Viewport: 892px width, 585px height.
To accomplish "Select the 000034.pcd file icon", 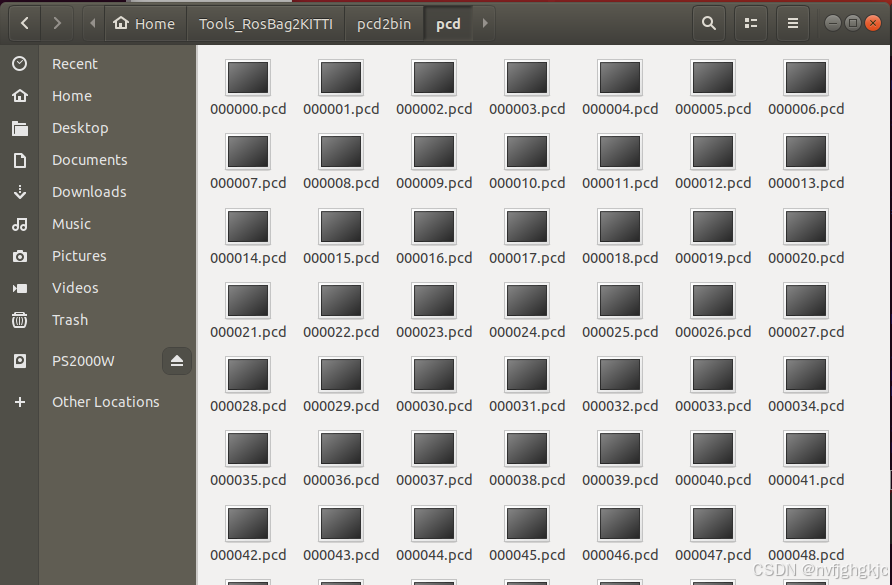I will tap(806, 374).
